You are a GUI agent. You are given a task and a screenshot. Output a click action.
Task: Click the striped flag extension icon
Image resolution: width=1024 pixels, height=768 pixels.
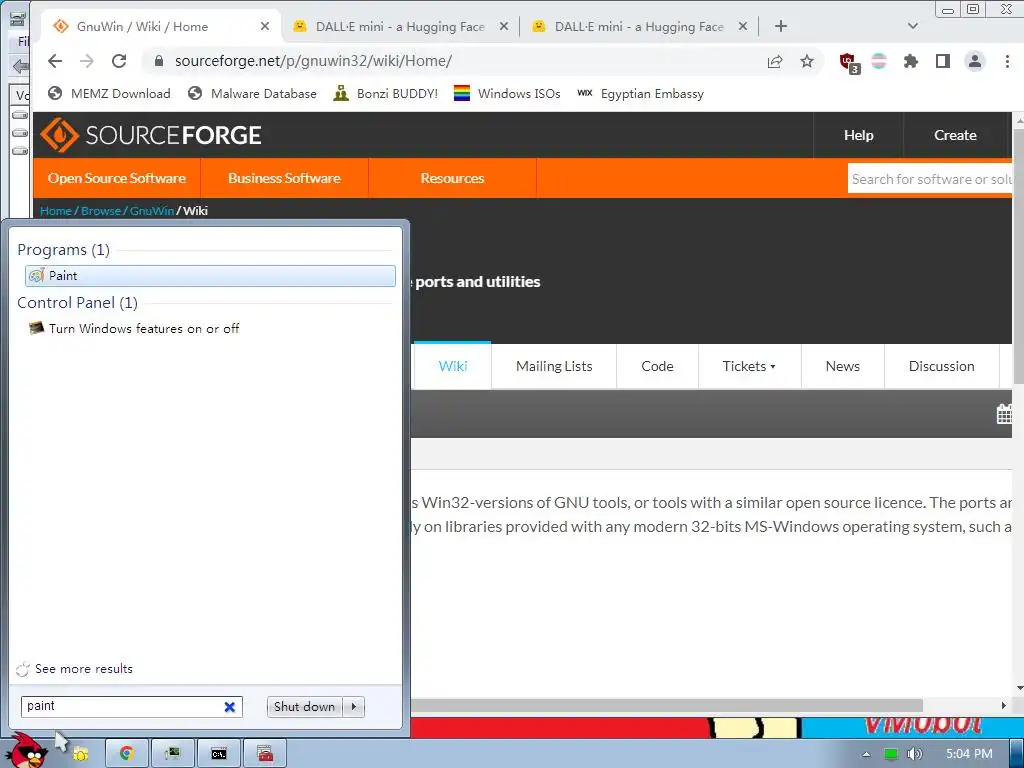point(879,61)
